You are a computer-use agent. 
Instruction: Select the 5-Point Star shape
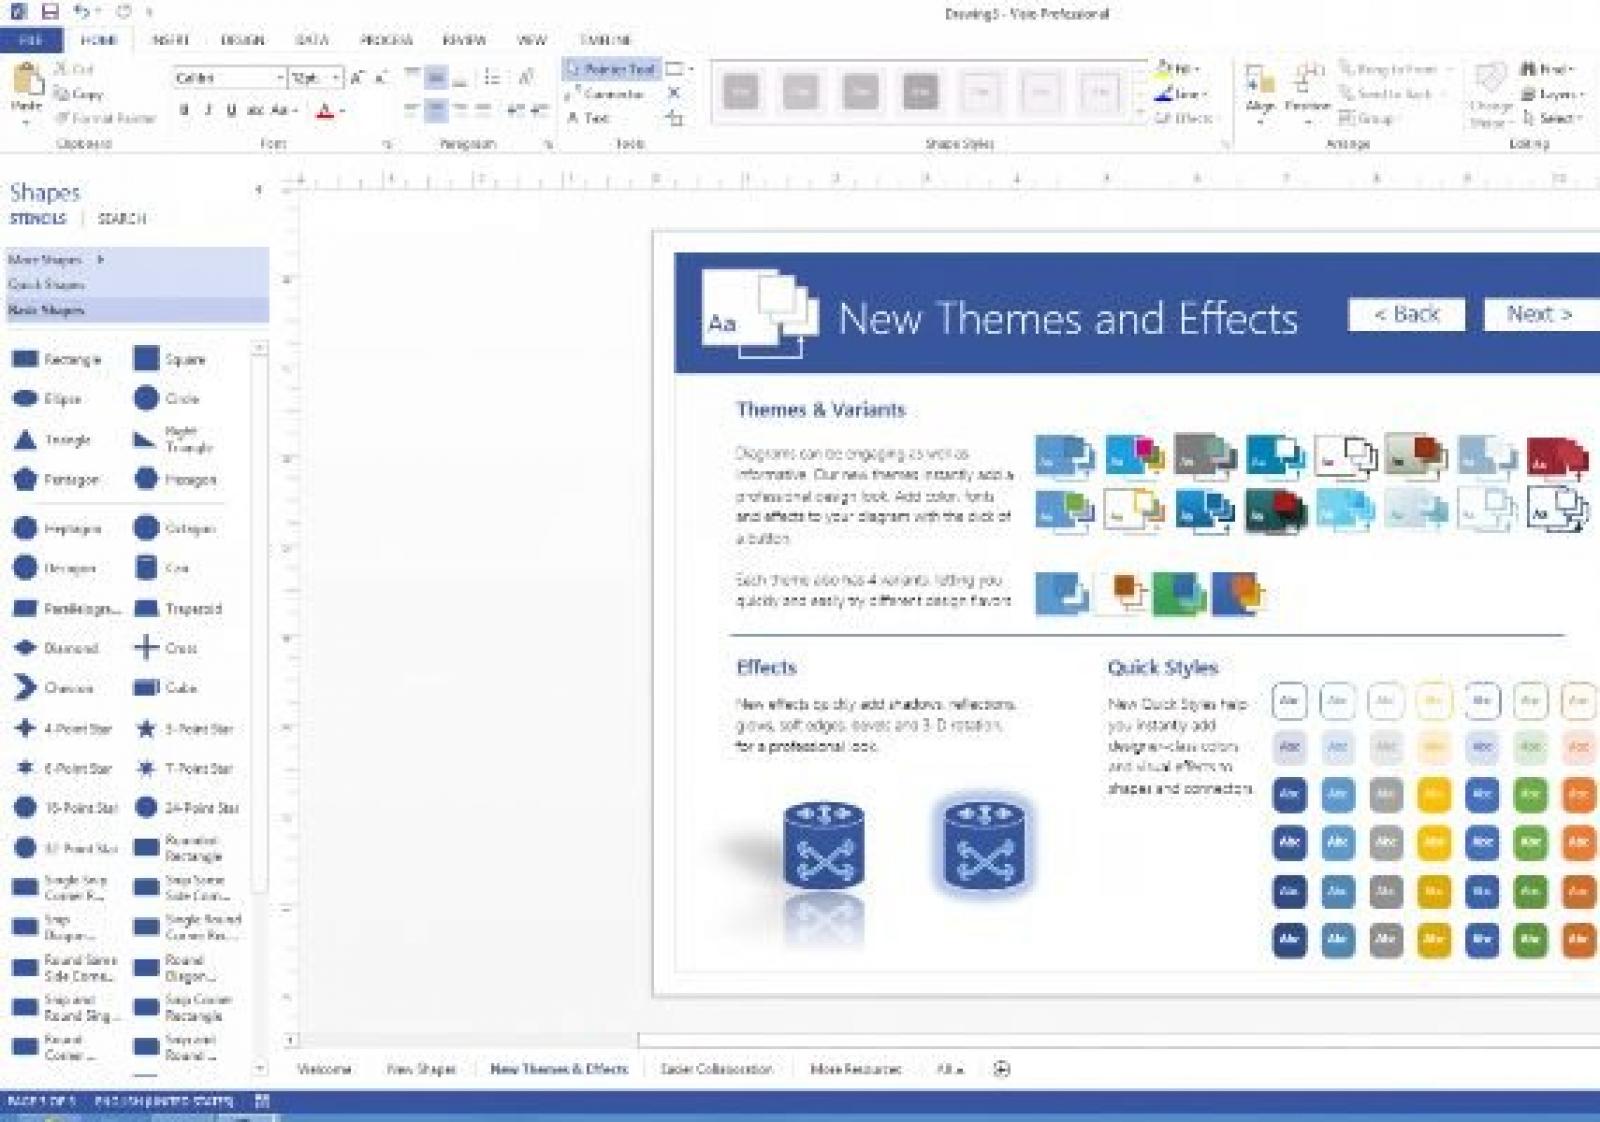point(146,729)
